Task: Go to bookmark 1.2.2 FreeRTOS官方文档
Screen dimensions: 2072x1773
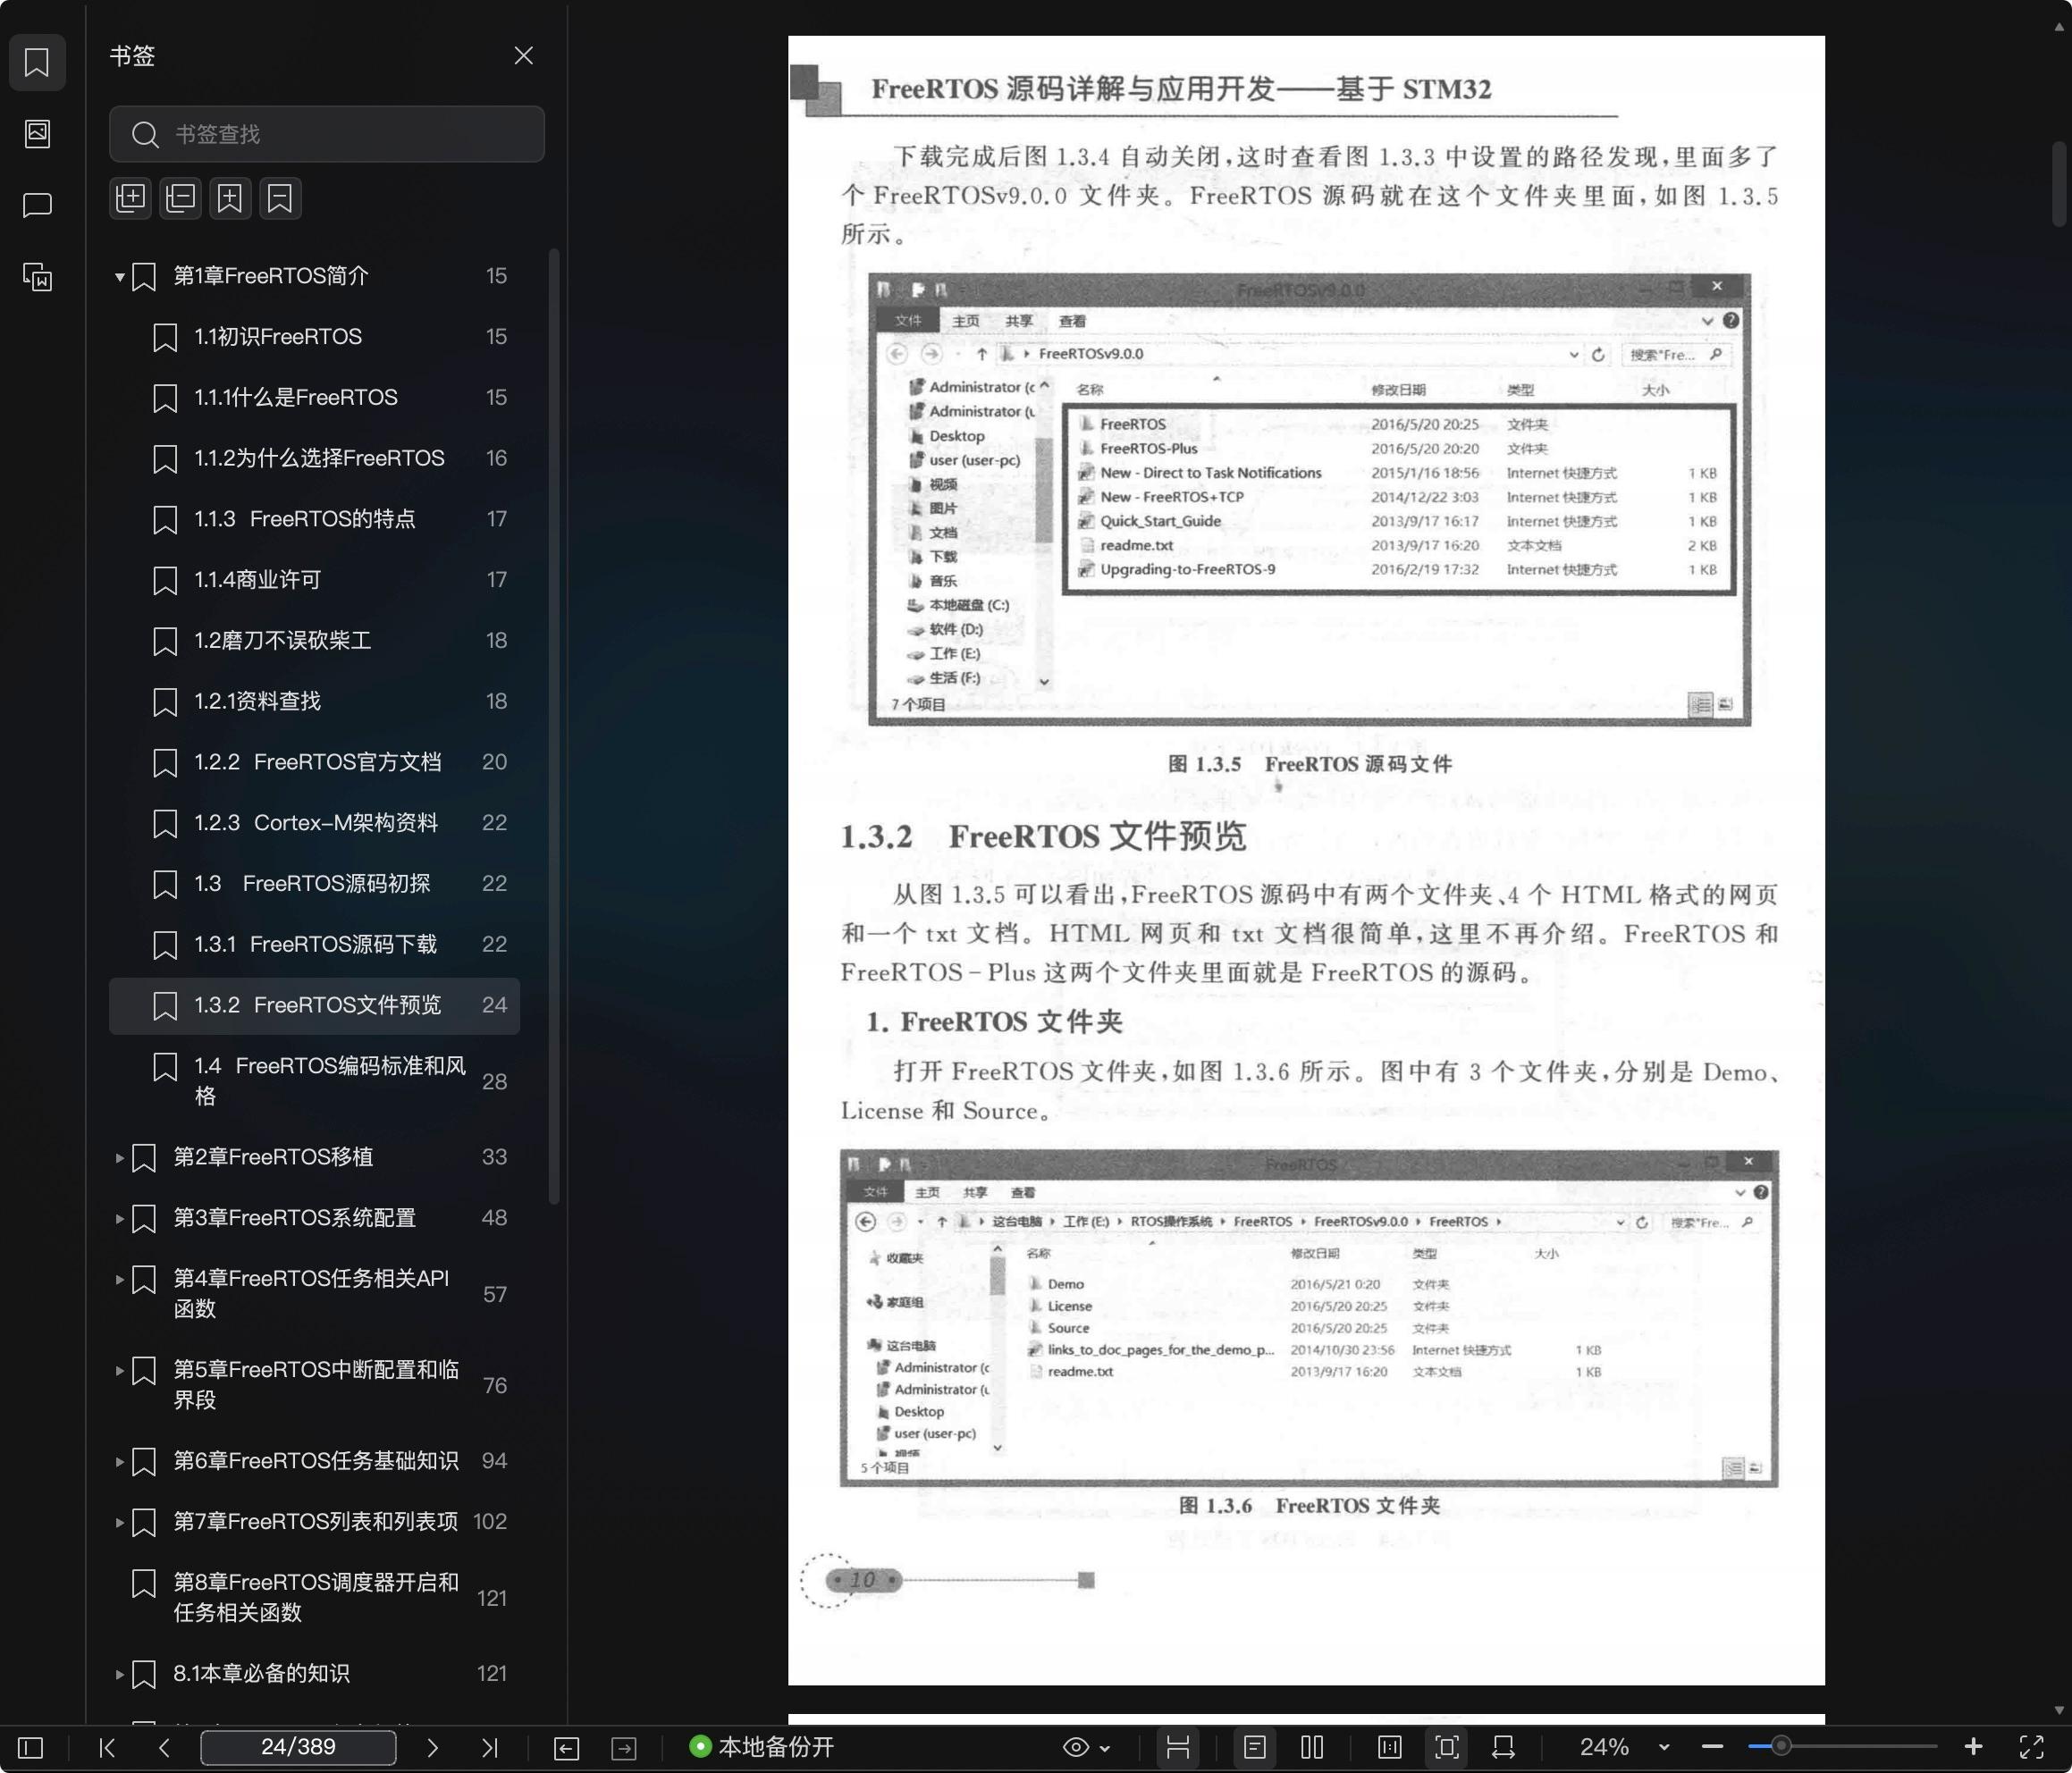Action: click(314, 762)
